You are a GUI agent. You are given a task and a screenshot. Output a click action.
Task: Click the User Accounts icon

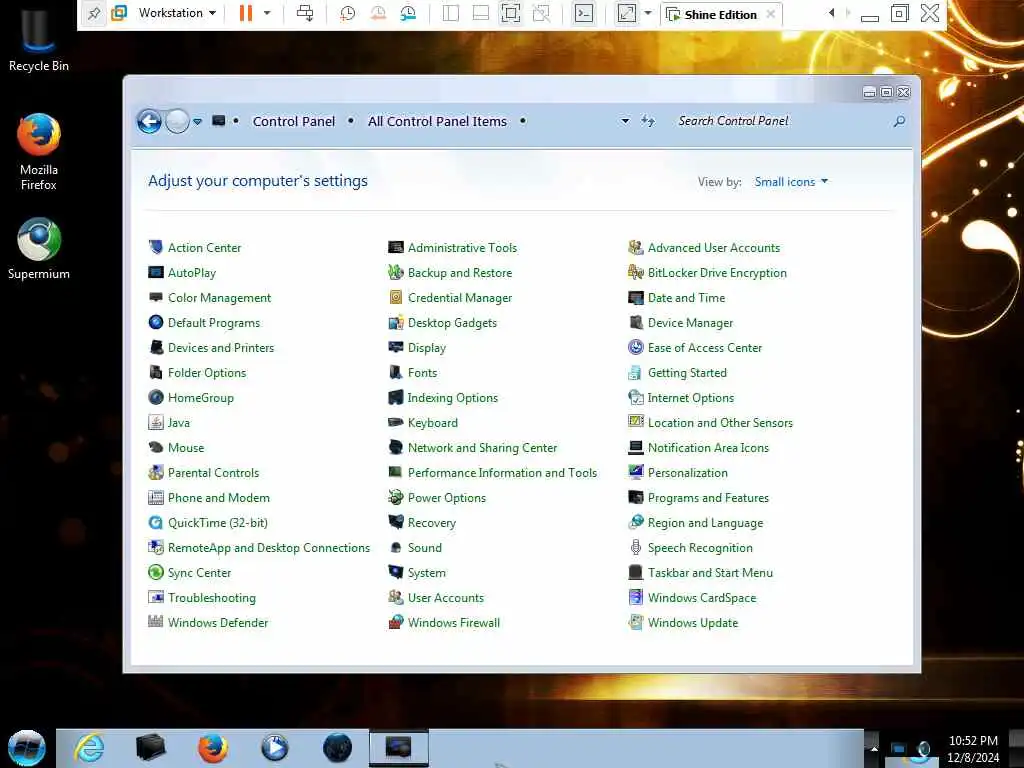point(396,598)
